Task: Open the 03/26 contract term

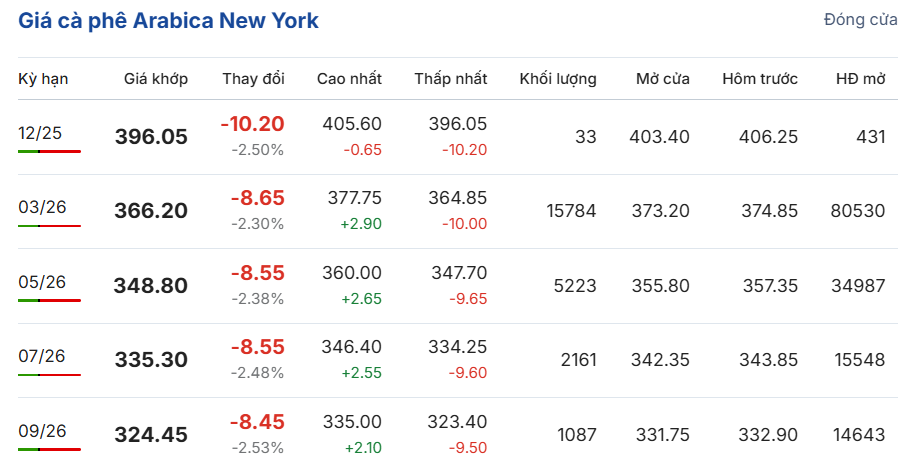Action: [42, 207]
